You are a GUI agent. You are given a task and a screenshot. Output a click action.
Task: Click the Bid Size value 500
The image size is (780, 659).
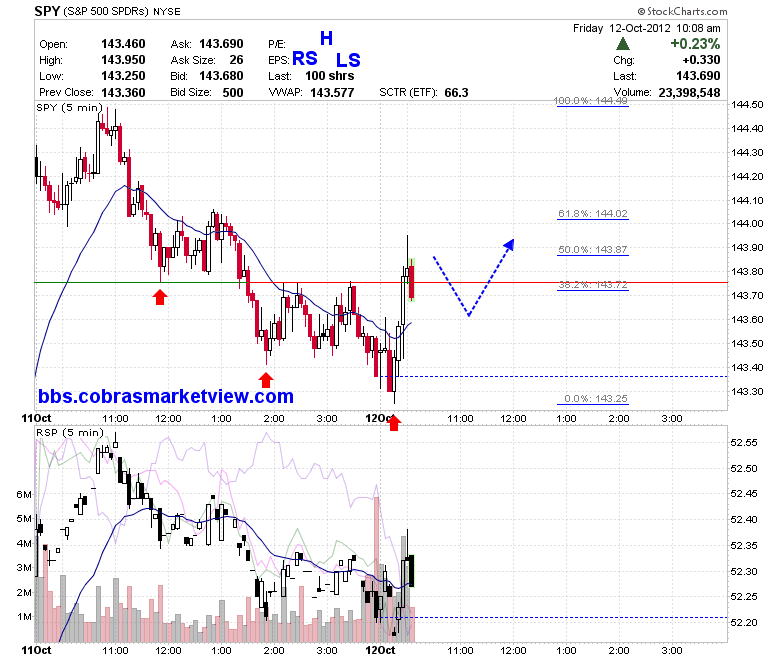(233, 93)
